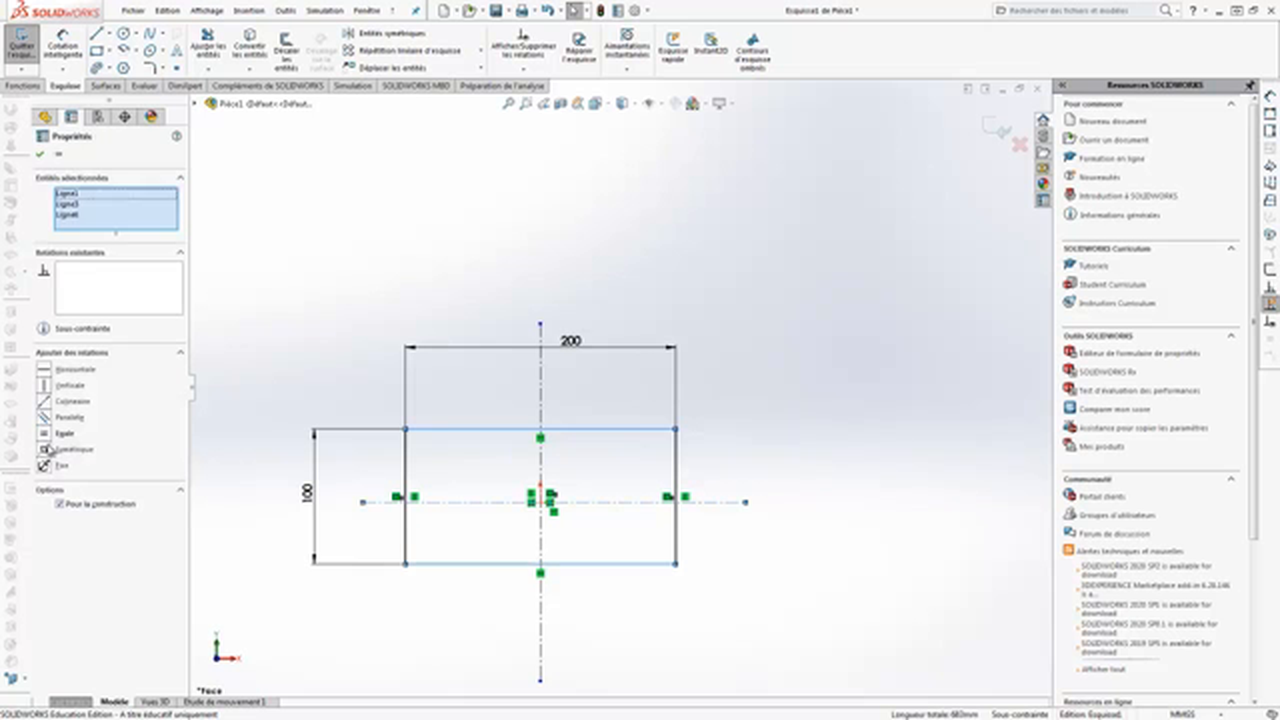
Task: Switch to the Surfaces tab
Action: 105,86
